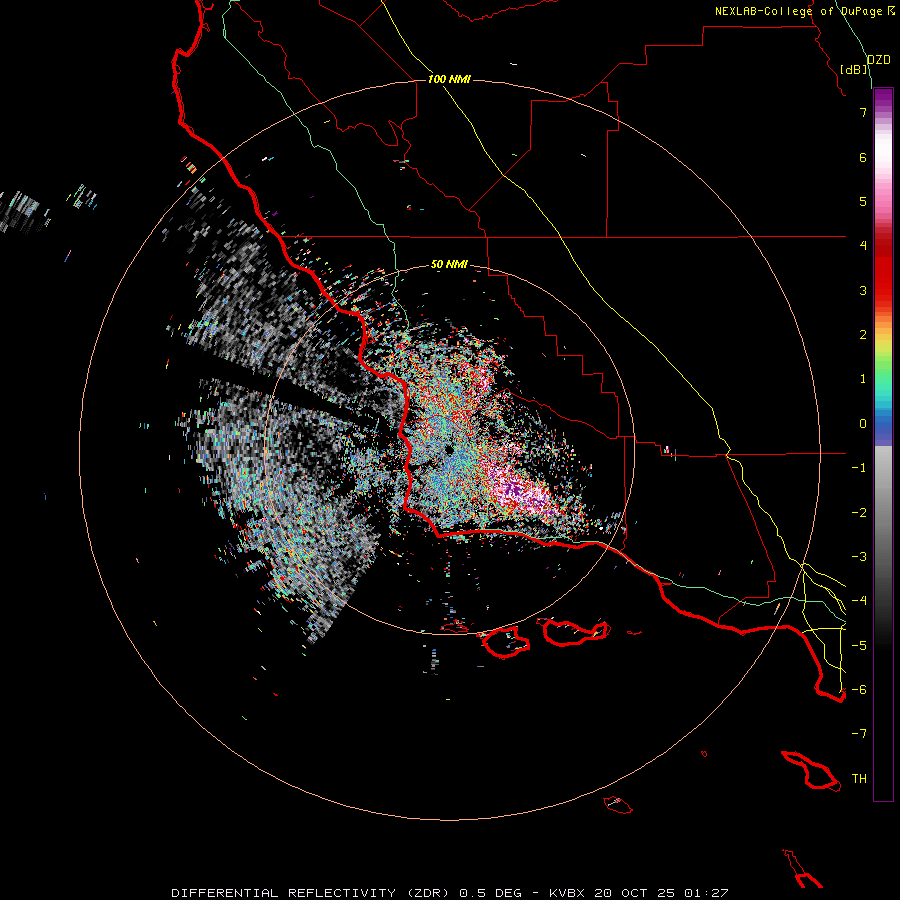Click the [dB] units label
This screenshot has height=900, width=900.
tap(854, 69)
